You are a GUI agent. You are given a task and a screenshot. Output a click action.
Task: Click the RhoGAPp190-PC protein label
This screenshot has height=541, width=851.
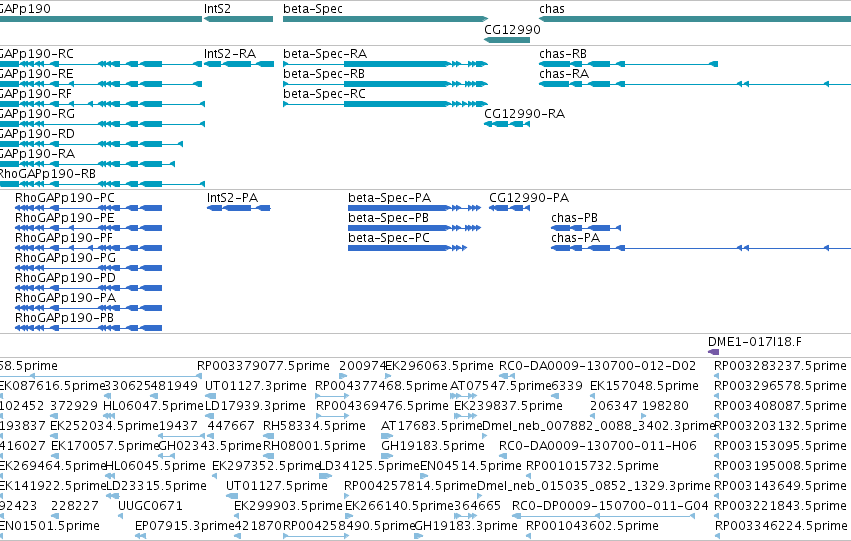tap(65, 198)
